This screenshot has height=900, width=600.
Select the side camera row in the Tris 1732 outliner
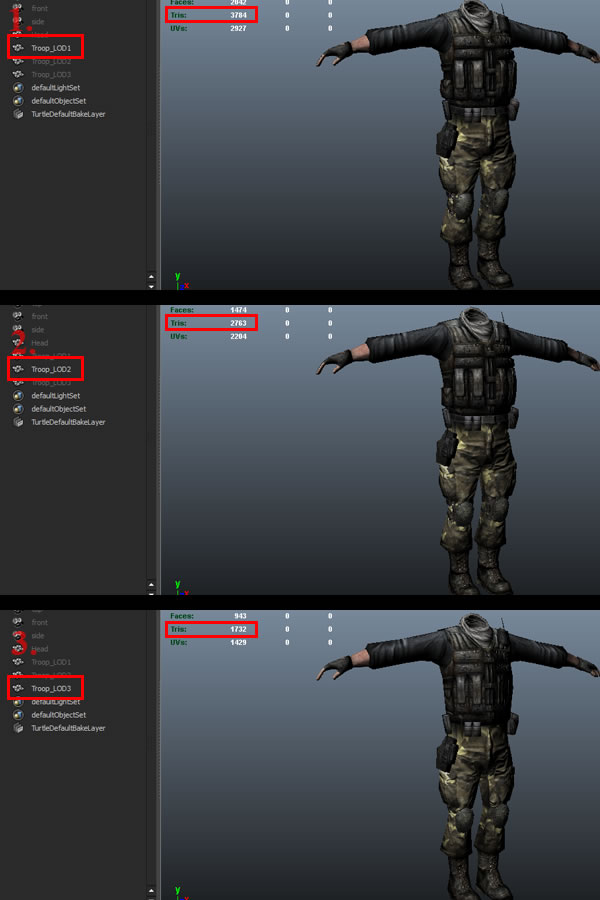coord(38,635)
